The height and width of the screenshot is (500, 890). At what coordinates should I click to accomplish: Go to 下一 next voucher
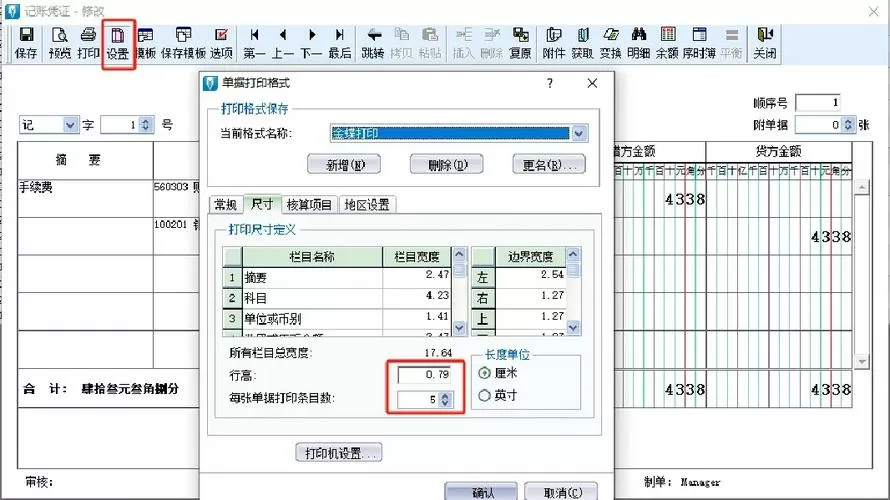pos(311,43)
